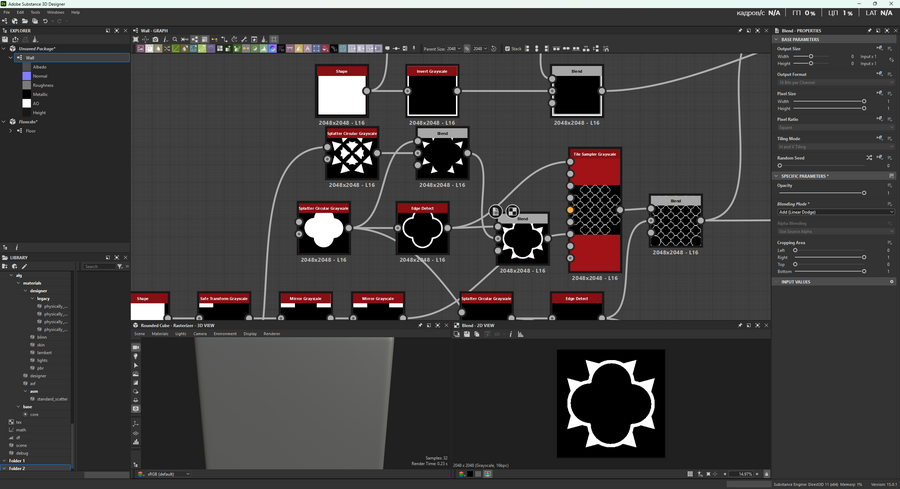Screen dimensions: 900x489
Task: Open the Blending Mode dropdown
Action: (x=835, y=212)
